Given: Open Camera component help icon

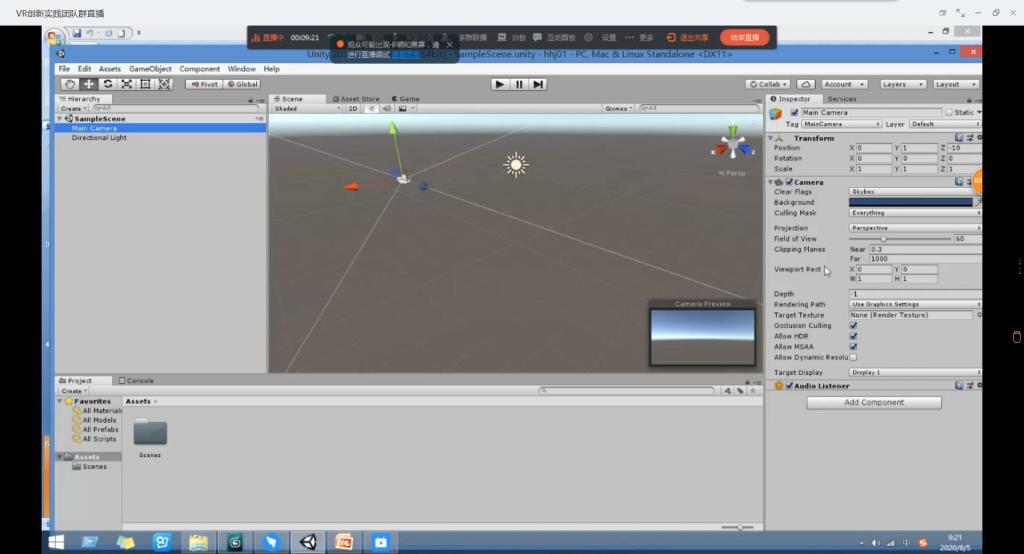Looking at the screenshot, I should (959, 182).
